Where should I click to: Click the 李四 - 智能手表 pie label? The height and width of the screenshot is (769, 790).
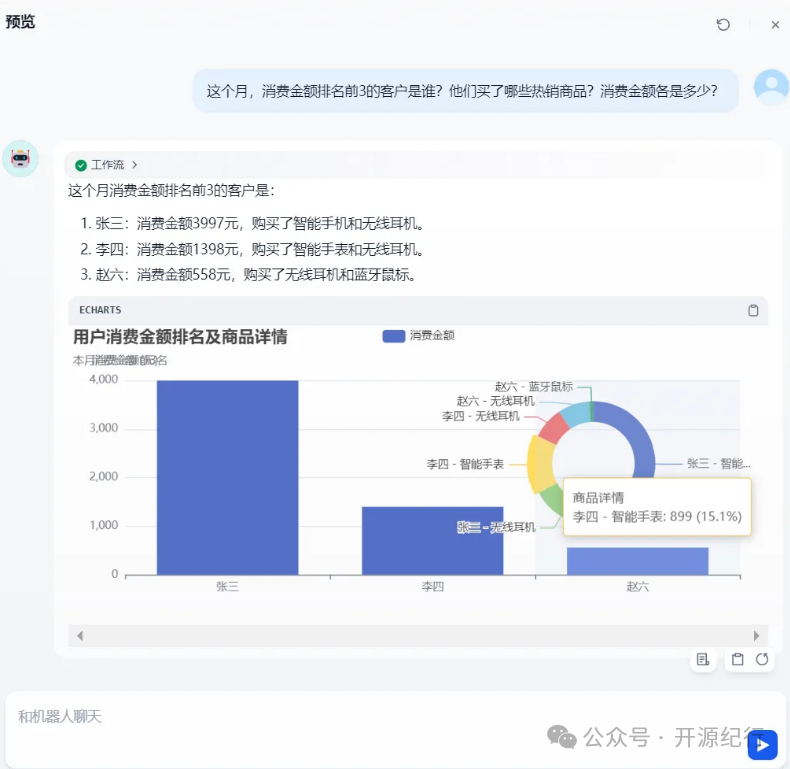coord(465,464)
